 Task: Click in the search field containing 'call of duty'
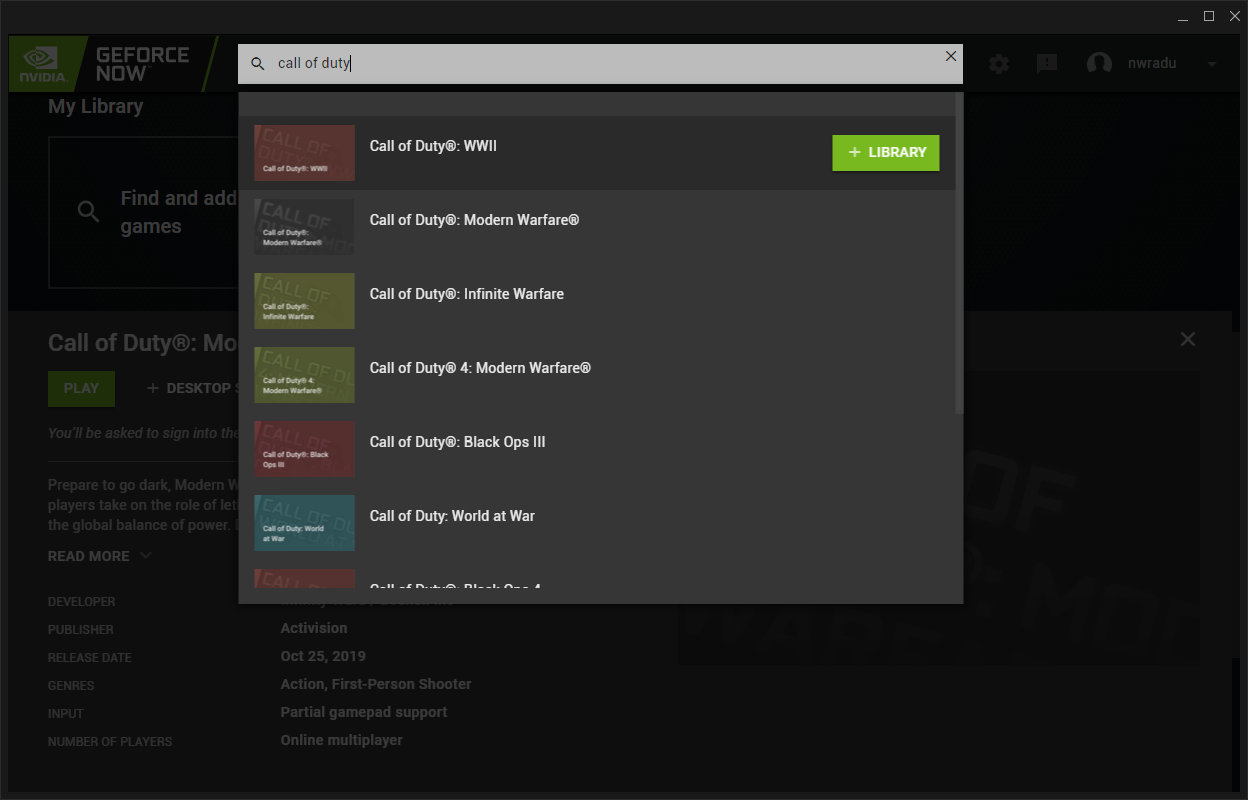600,64
